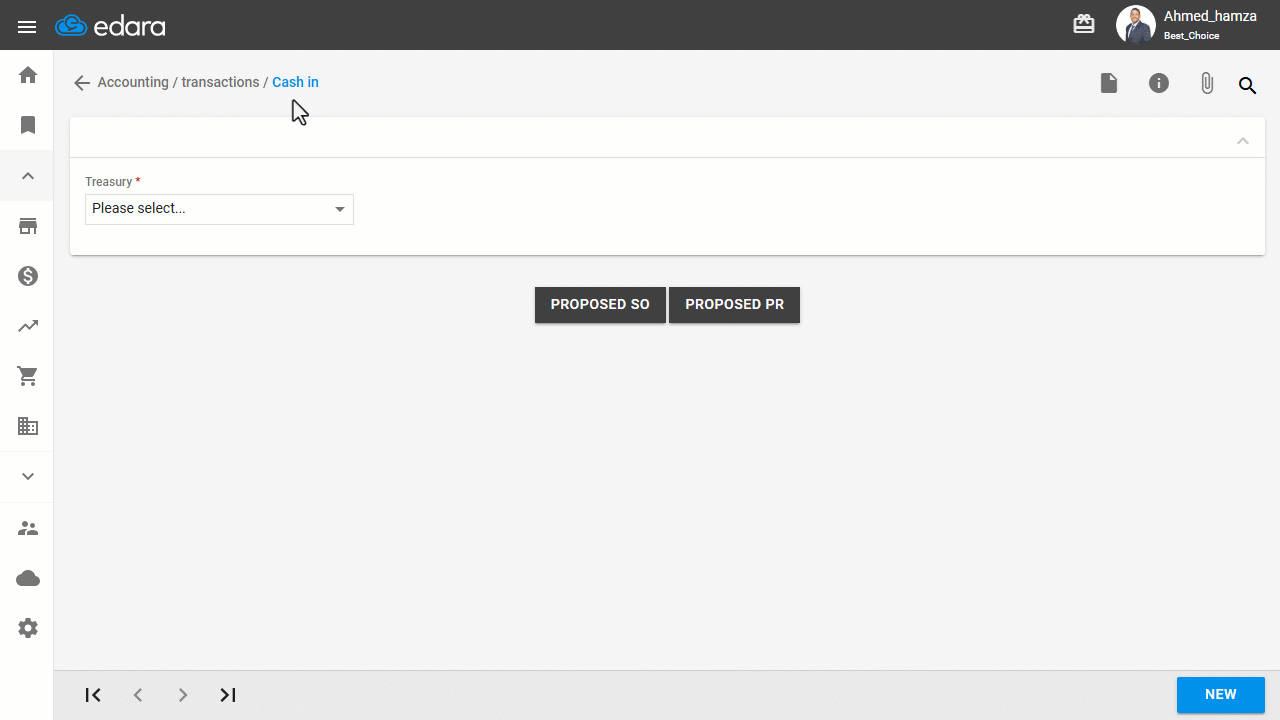This screenshot has height=720, width=1280.
Task: Open the accounting dollar sidebar icon
Action: (x=28, y=276)
